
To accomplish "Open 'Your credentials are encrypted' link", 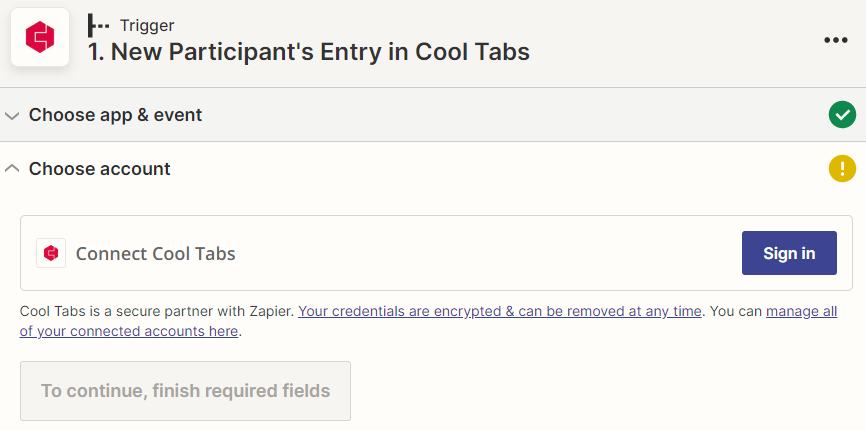I will [x=500, y=311].
